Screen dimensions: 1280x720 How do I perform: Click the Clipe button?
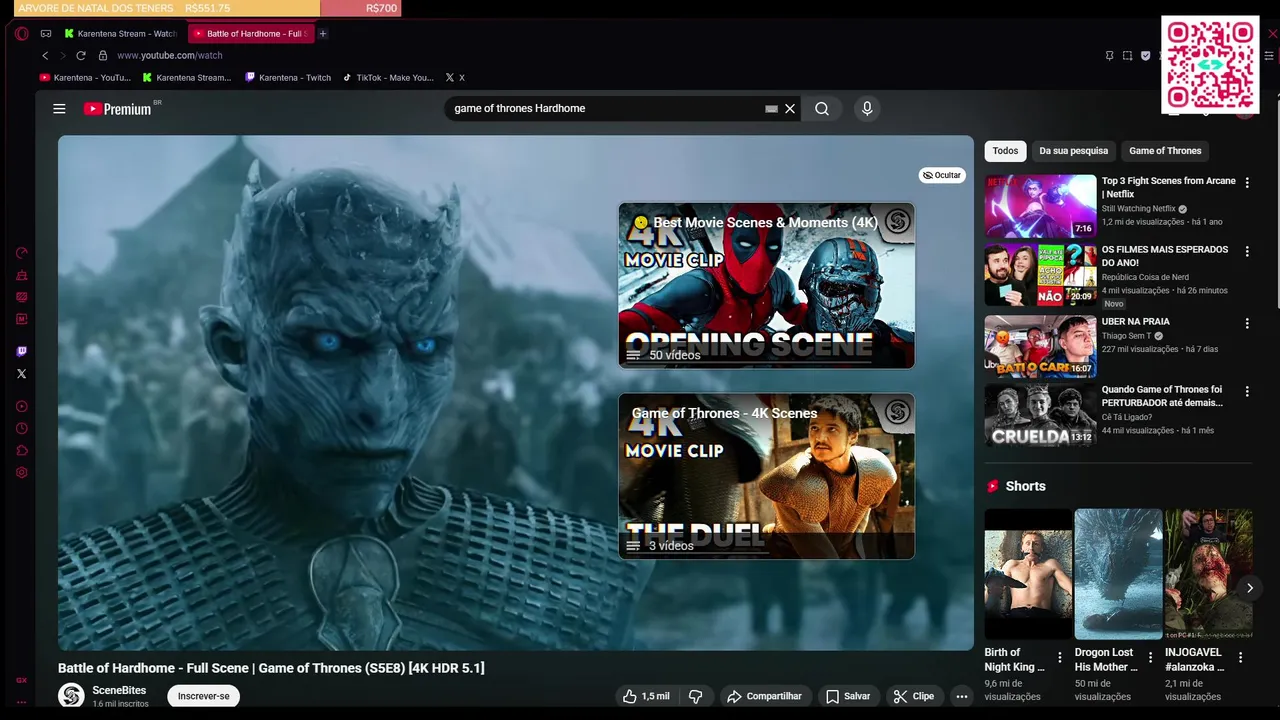pos(914,696)
